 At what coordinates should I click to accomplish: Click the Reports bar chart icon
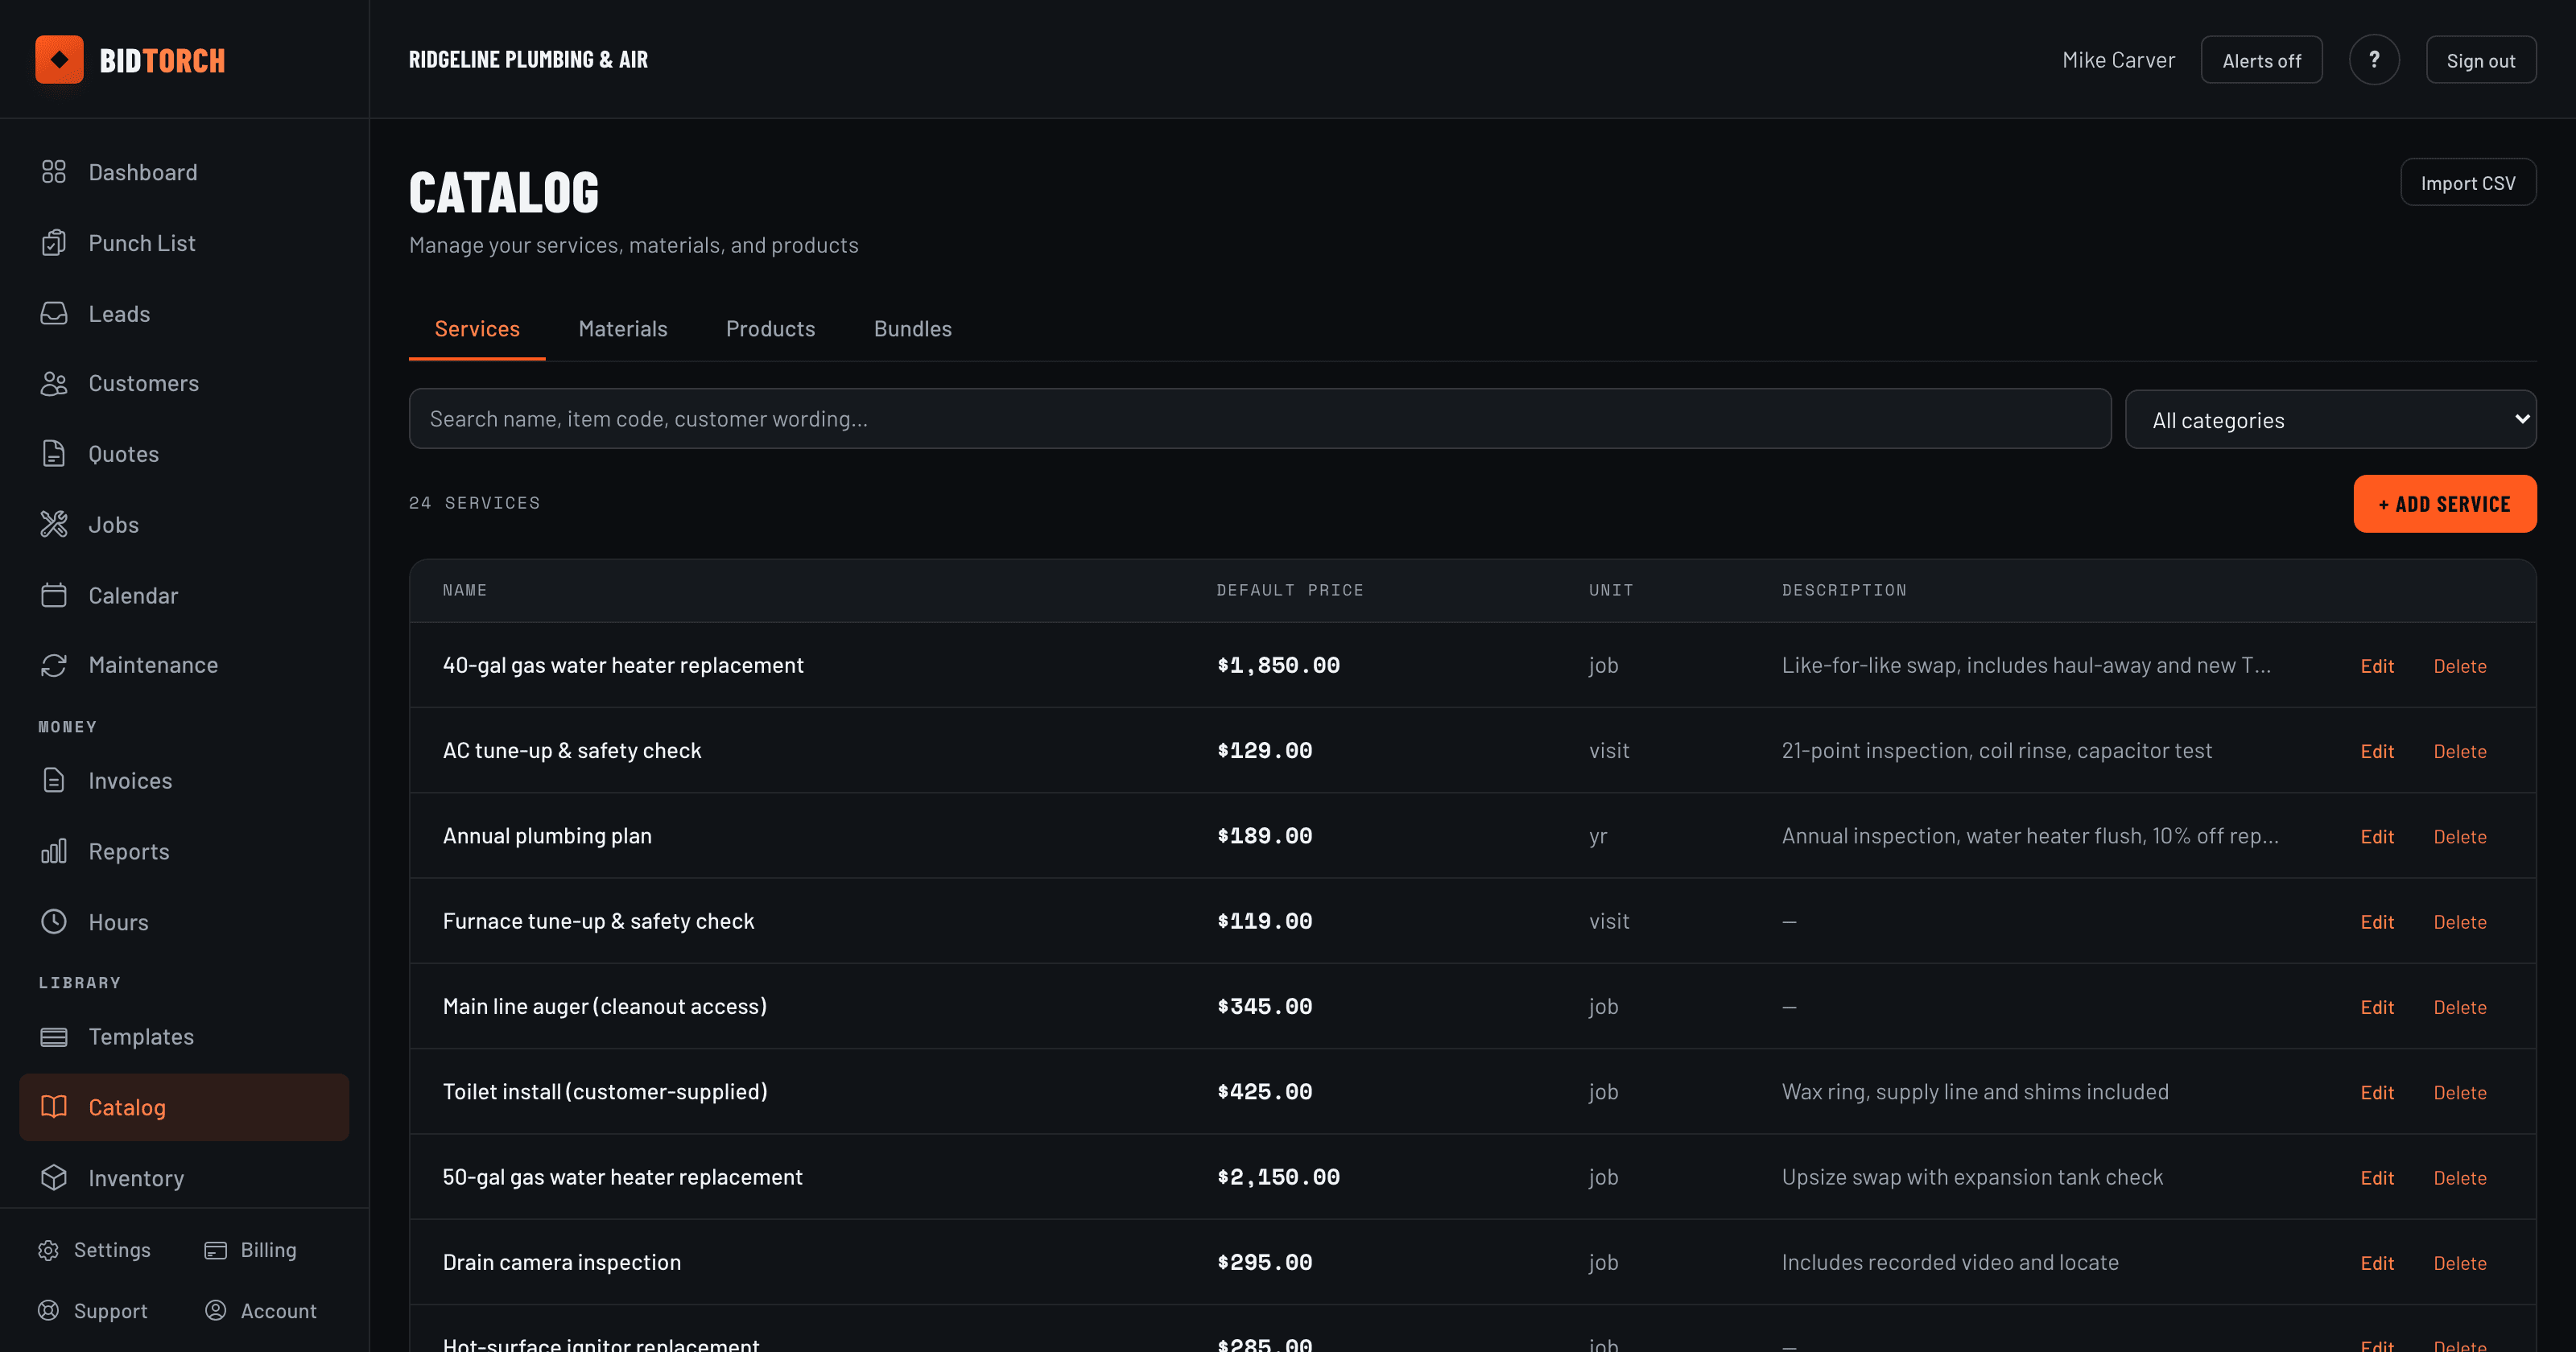pyautogui.click(x=54, y=852)
